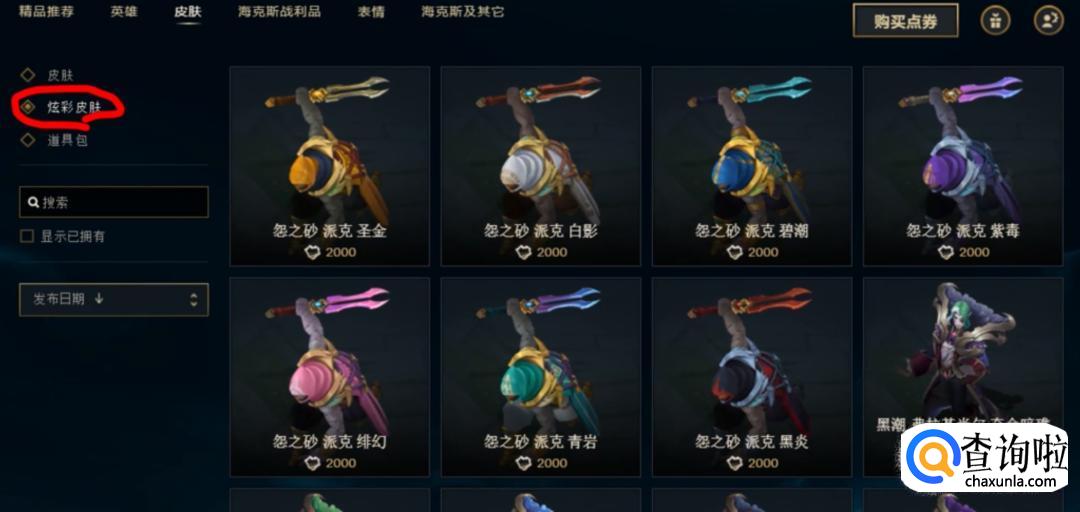
Task: Open the account profile icon at top right
Action: 1048,21
